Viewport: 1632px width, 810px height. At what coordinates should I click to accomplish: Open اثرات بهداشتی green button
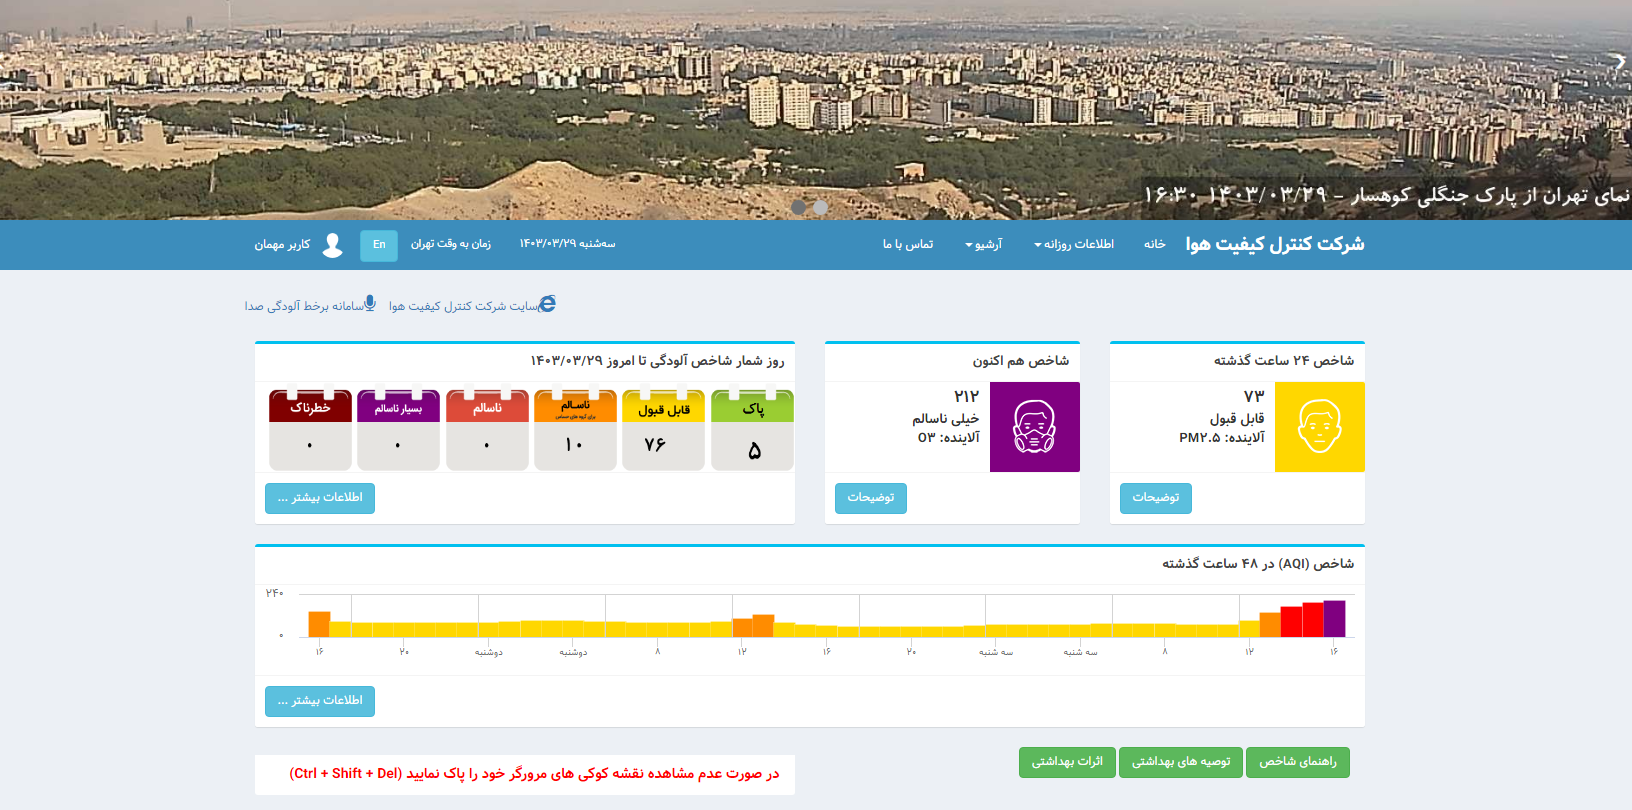point(1067,762)
